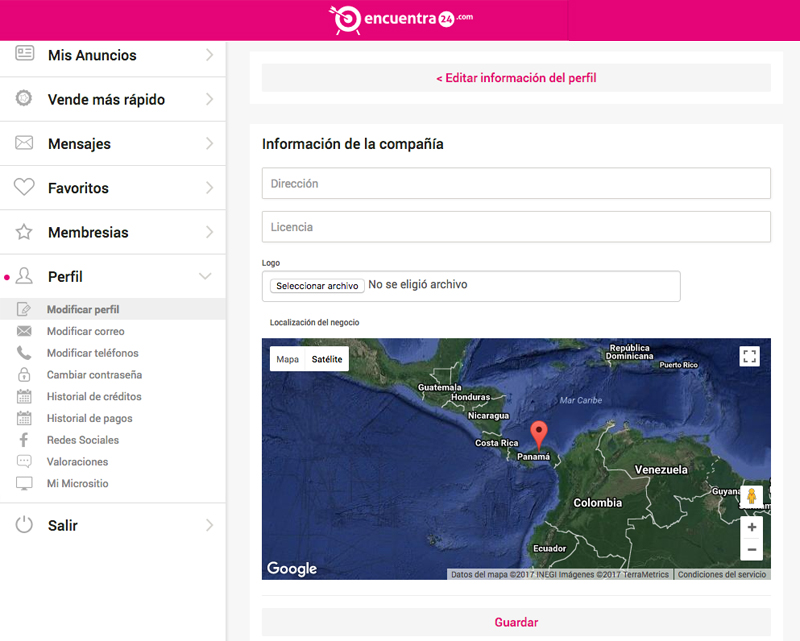Open Mi Micrositio in sidebar
Viewport: 800px width, 641px height.
(78, 483)
